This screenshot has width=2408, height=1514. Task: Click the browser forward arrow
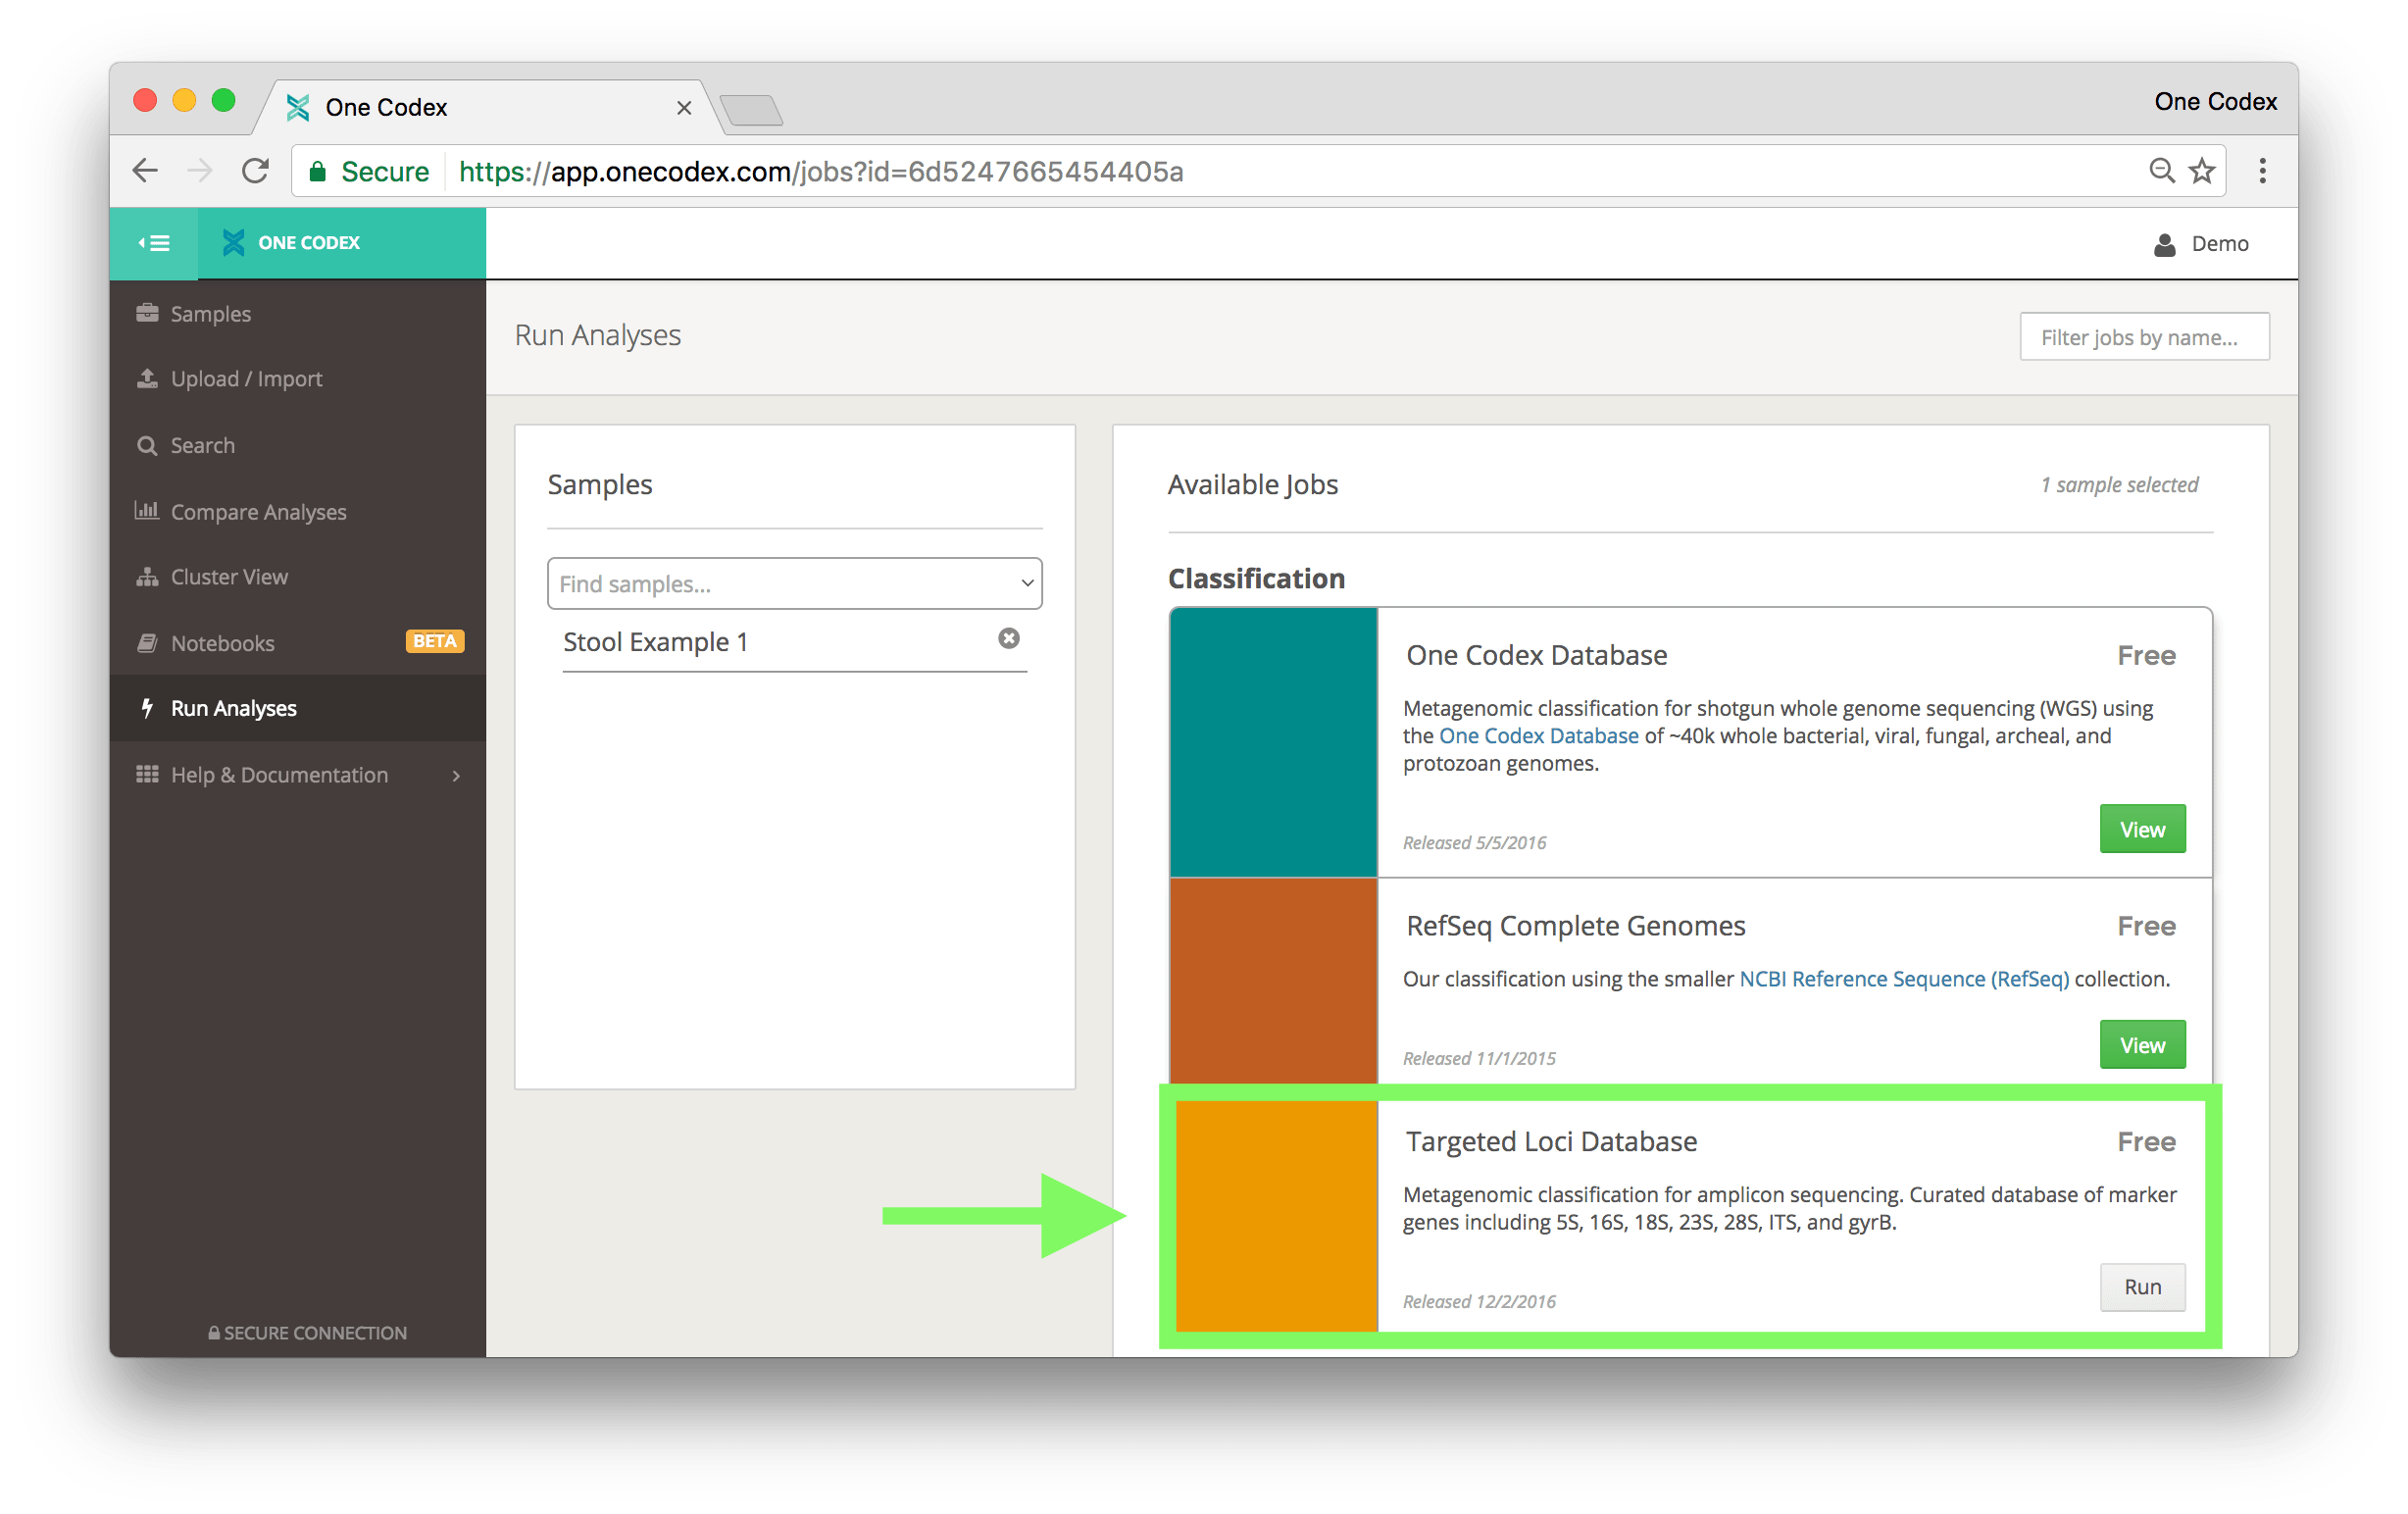pos(200,170)
